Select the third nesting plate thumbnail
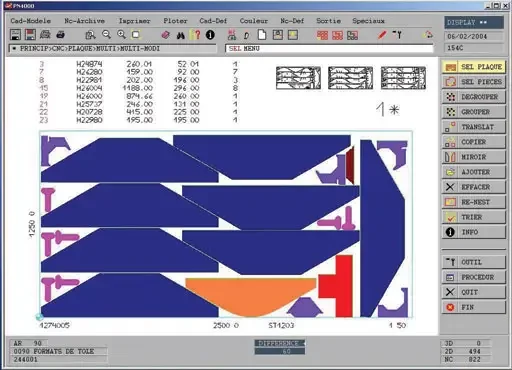The height and width of the screenshot is (370, 512). (x=403, y=78)
